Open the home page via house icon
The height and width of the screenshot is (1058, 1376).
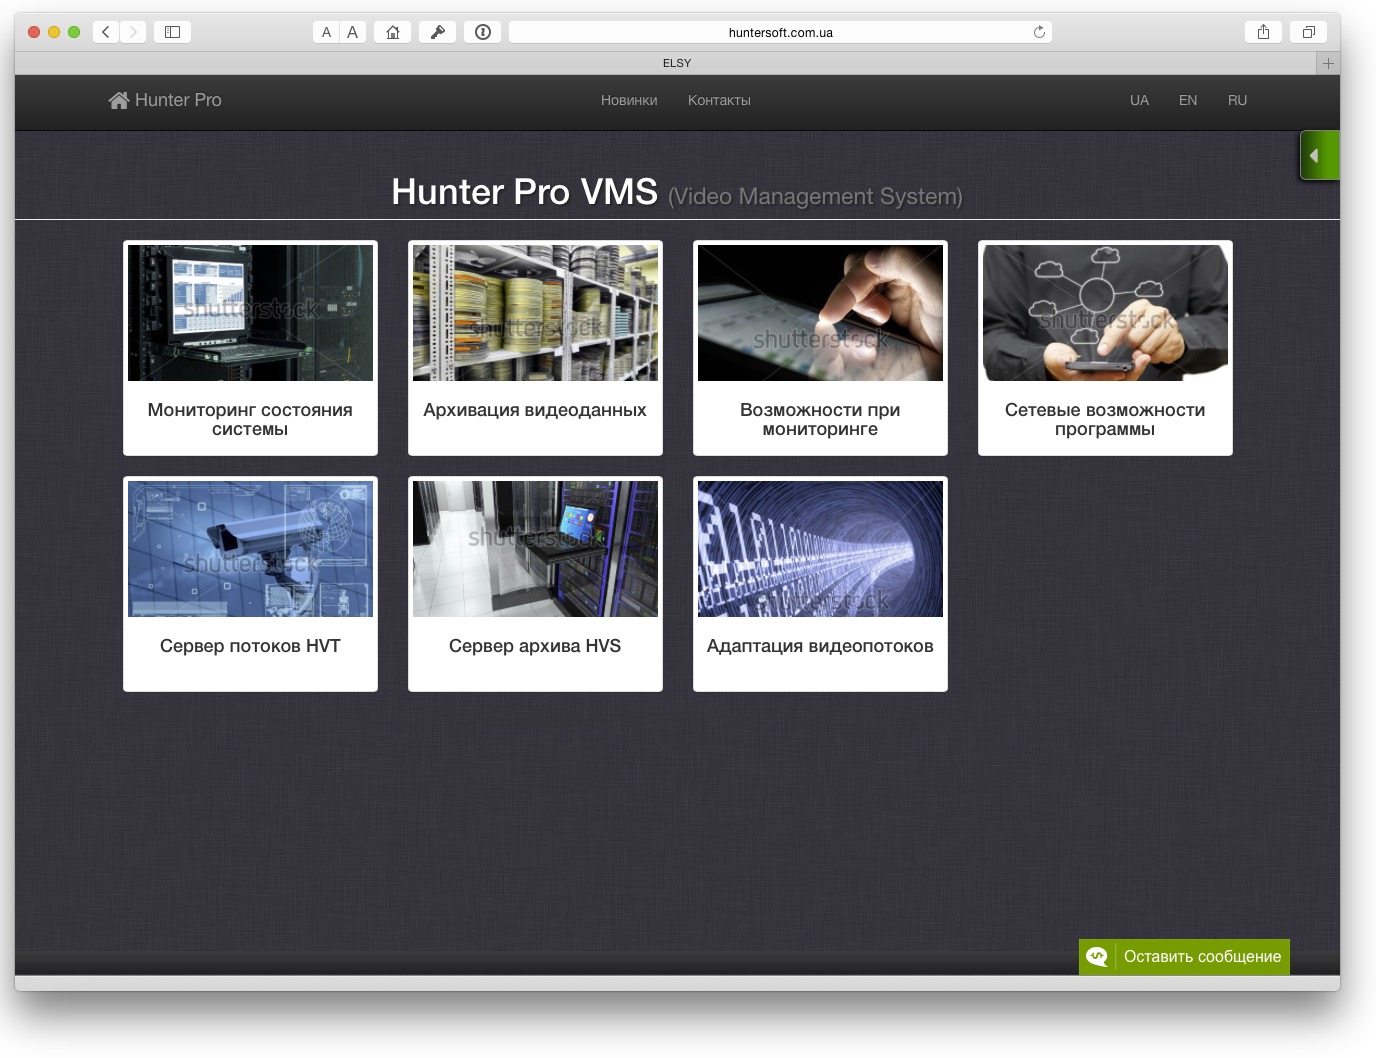(x=393, y=32)
